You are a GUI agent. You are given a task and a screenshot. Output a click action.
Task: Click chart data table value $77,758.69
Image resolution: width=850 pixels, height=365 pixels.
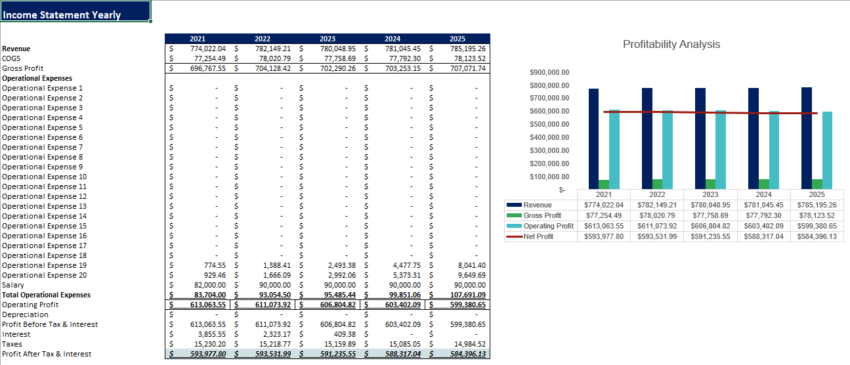coord(710,215)
